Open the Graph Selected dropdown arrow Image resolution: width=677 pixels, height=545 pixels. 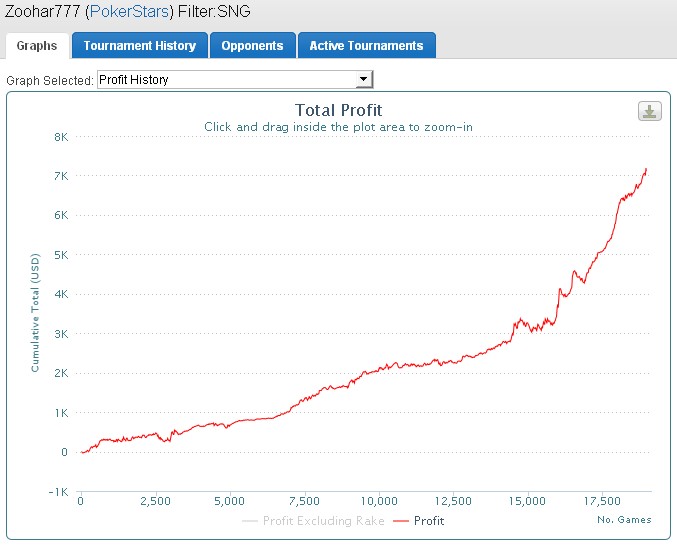point(364,79)
